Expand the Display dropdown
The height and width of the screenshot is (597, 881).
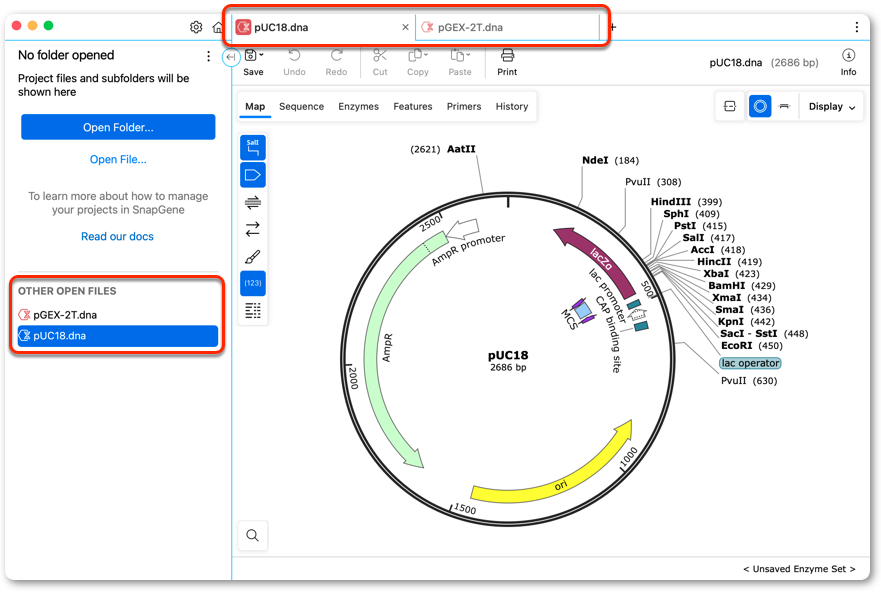[x=831, y=107]
